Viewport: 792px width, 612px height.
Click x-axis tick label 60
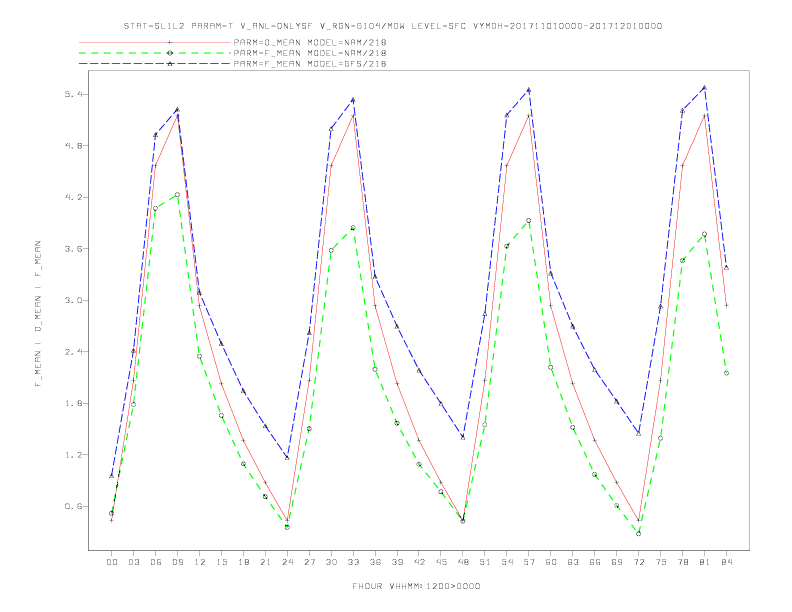551,562
